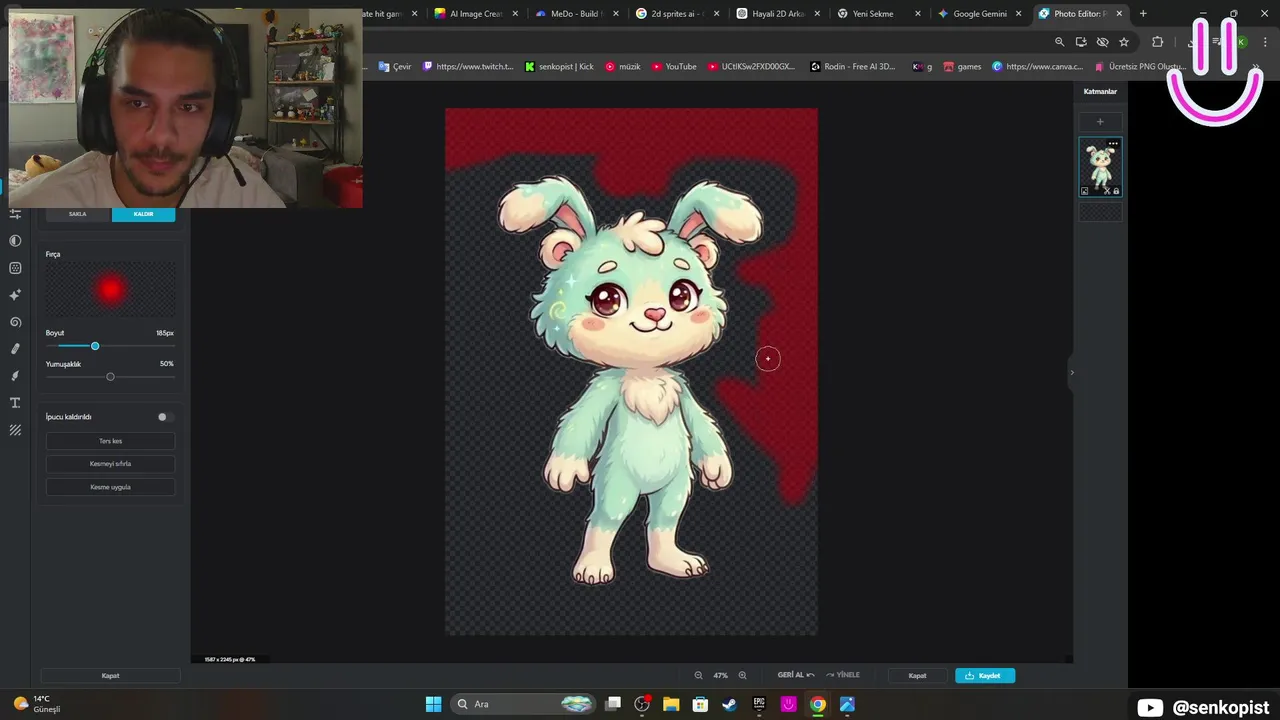Switch to the 2d sprites ai tab
This screenshot has width=1280, height=720.
pyautogui.click(x=677, y=13)
